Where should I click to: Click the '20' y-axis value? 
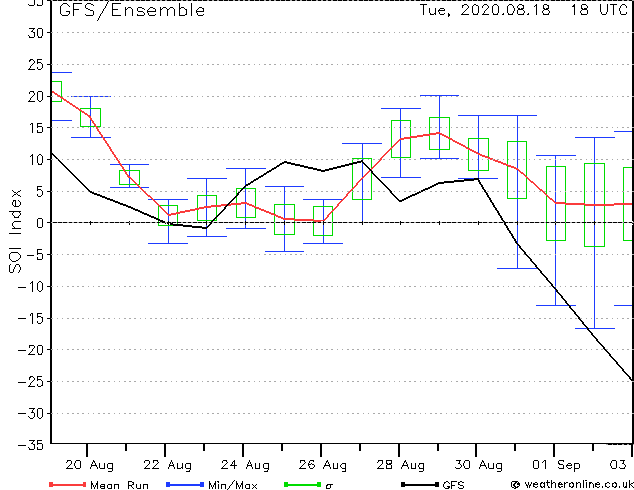pos(35,96)
